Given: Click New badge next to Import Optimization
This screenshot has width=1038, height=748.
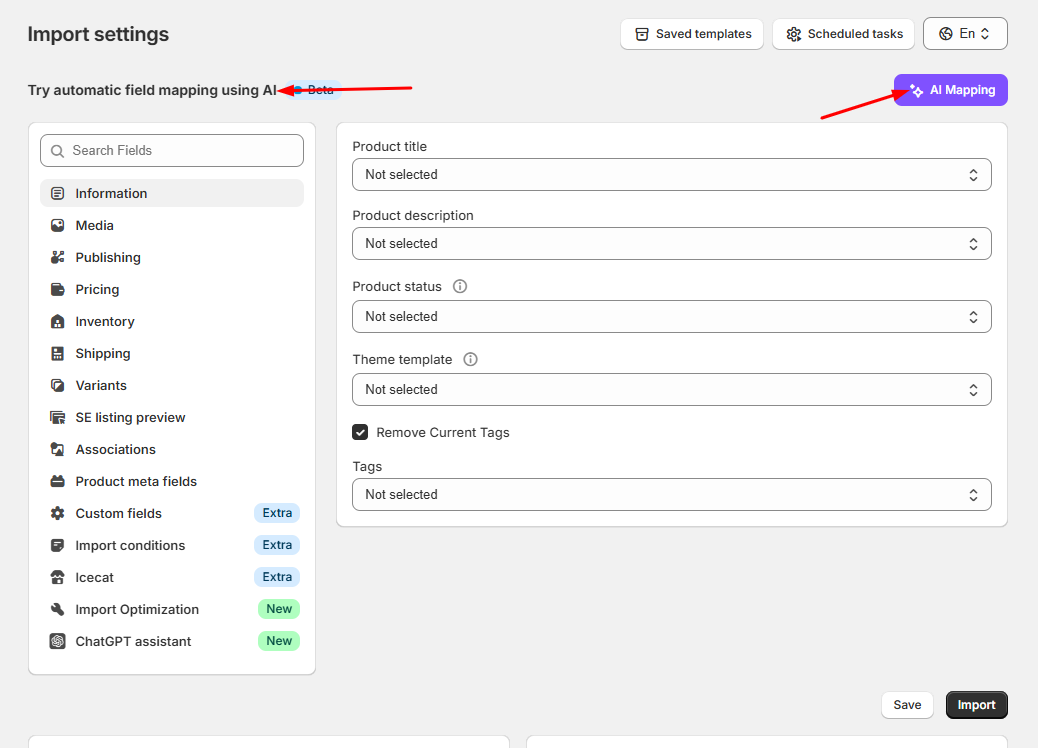Looking at the screenshot, I should tap(279, 609).
